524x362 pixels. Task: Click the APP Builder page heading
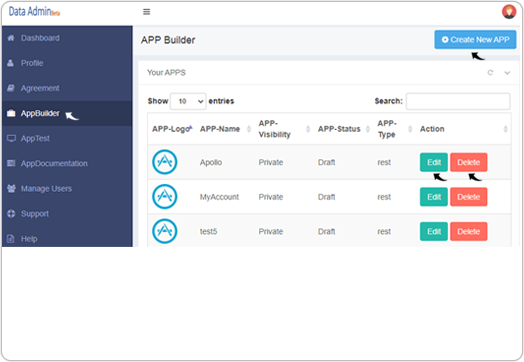coord(168,40)
